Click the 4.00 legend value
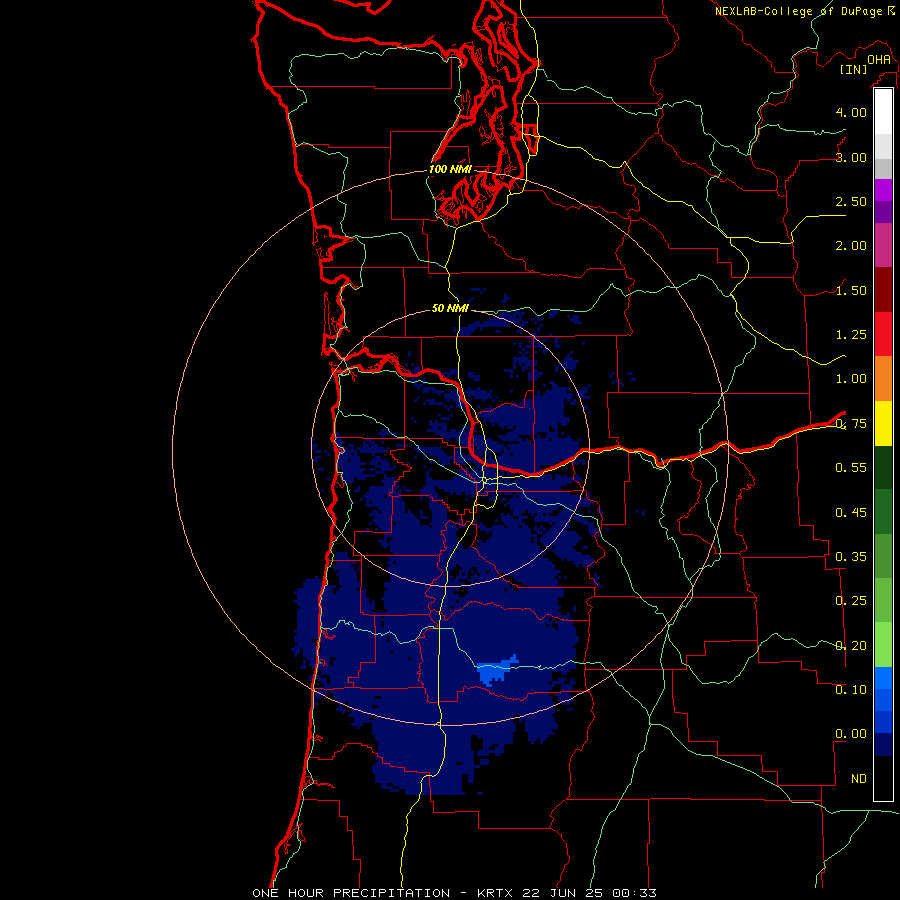The height and width of the screenshot is (900, 900). [x=851, y=112]
